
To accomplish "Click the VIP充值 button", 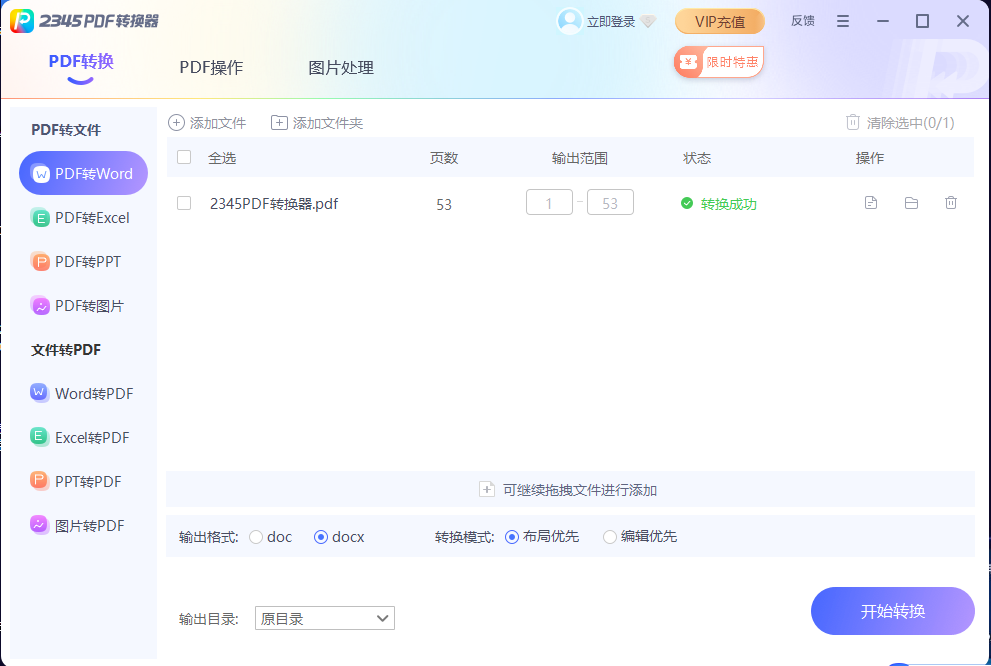I will pyautogui.click(x=720, y=21).
